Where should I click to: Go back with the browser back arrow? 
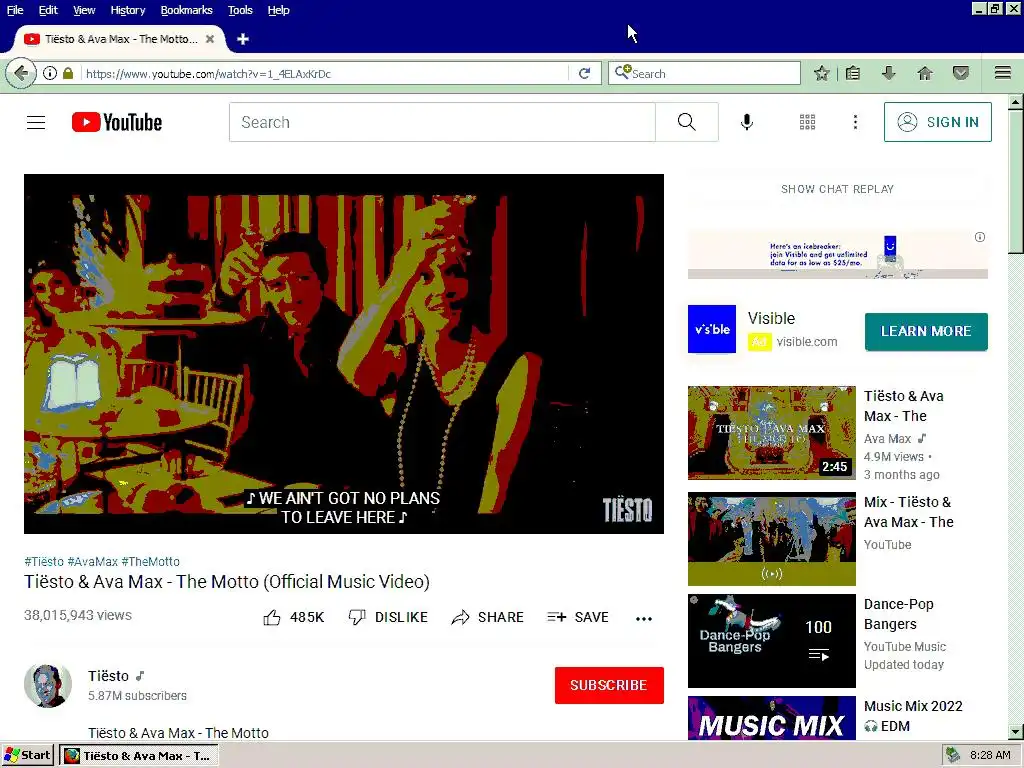point(21,73)
